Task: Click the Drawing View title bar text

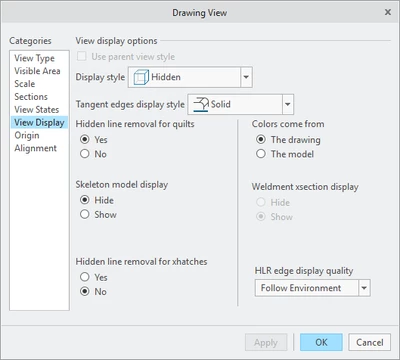Action: tap(200, 13)
